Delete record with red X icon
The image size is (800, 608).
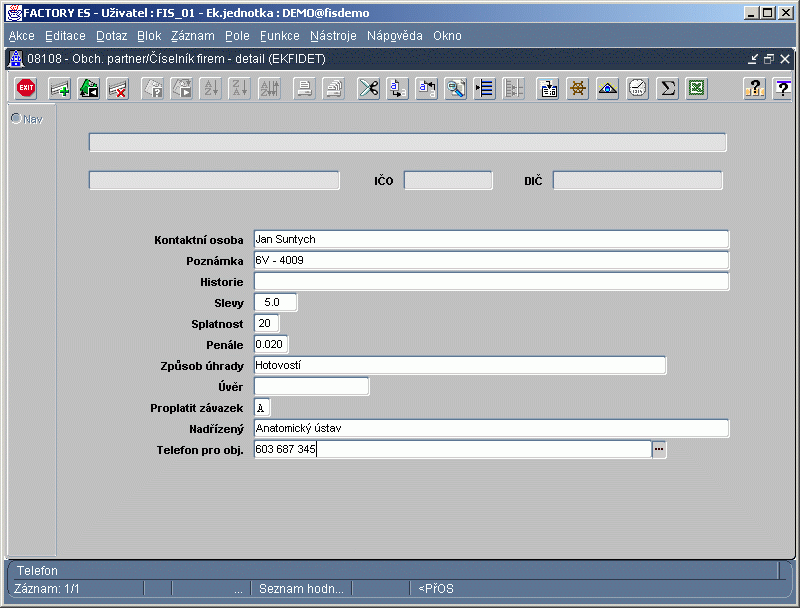[x=118, y=89]
